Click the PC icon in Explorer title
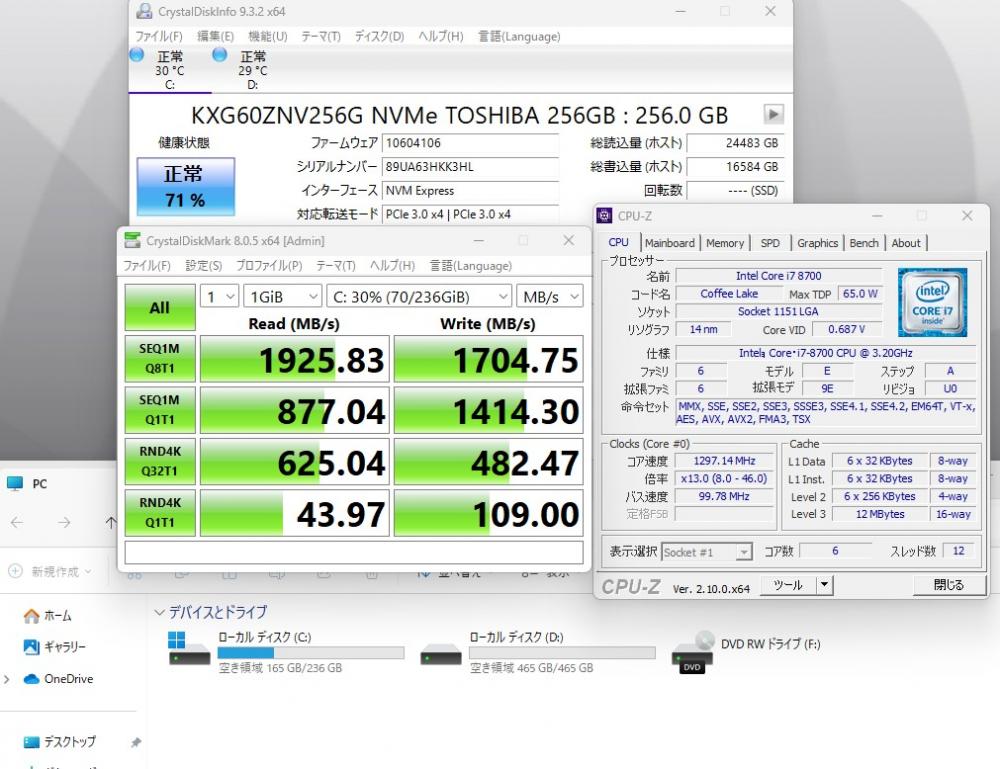The image size is (1000, 769). (x=15, y=483)
